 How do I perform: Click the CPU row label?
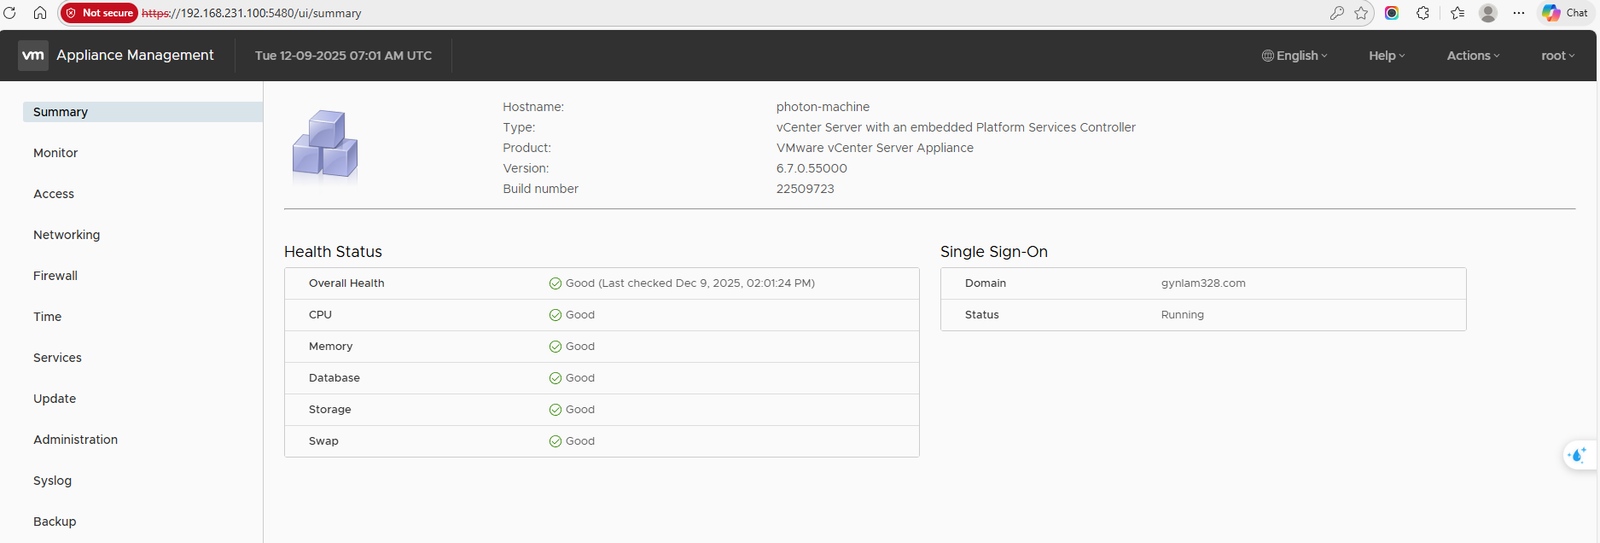320,315
